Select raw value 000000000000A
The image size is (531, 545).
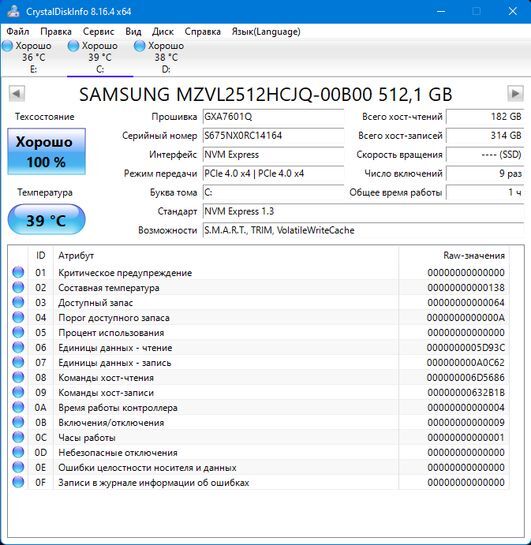[x=466, y=318]
